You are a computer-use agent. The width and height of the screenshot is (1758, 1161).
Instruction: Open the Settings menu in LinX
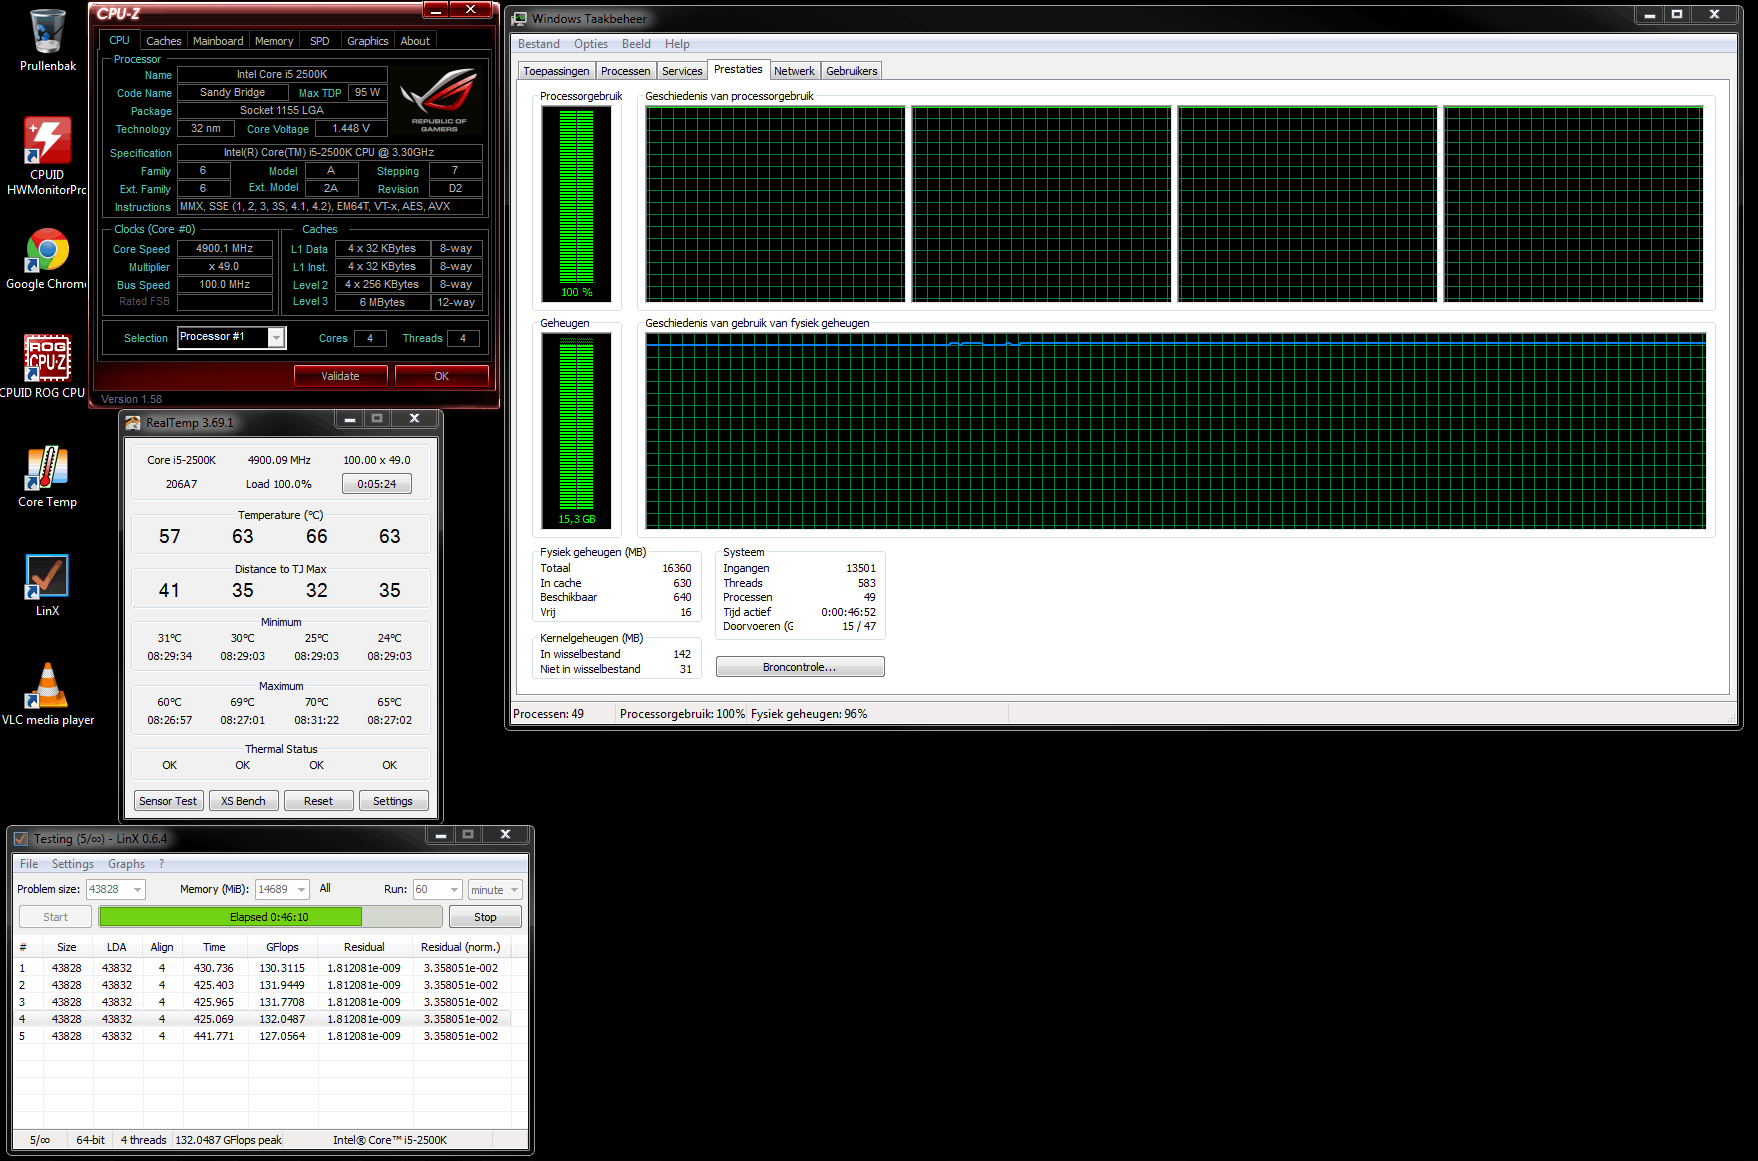pos(73,864)
